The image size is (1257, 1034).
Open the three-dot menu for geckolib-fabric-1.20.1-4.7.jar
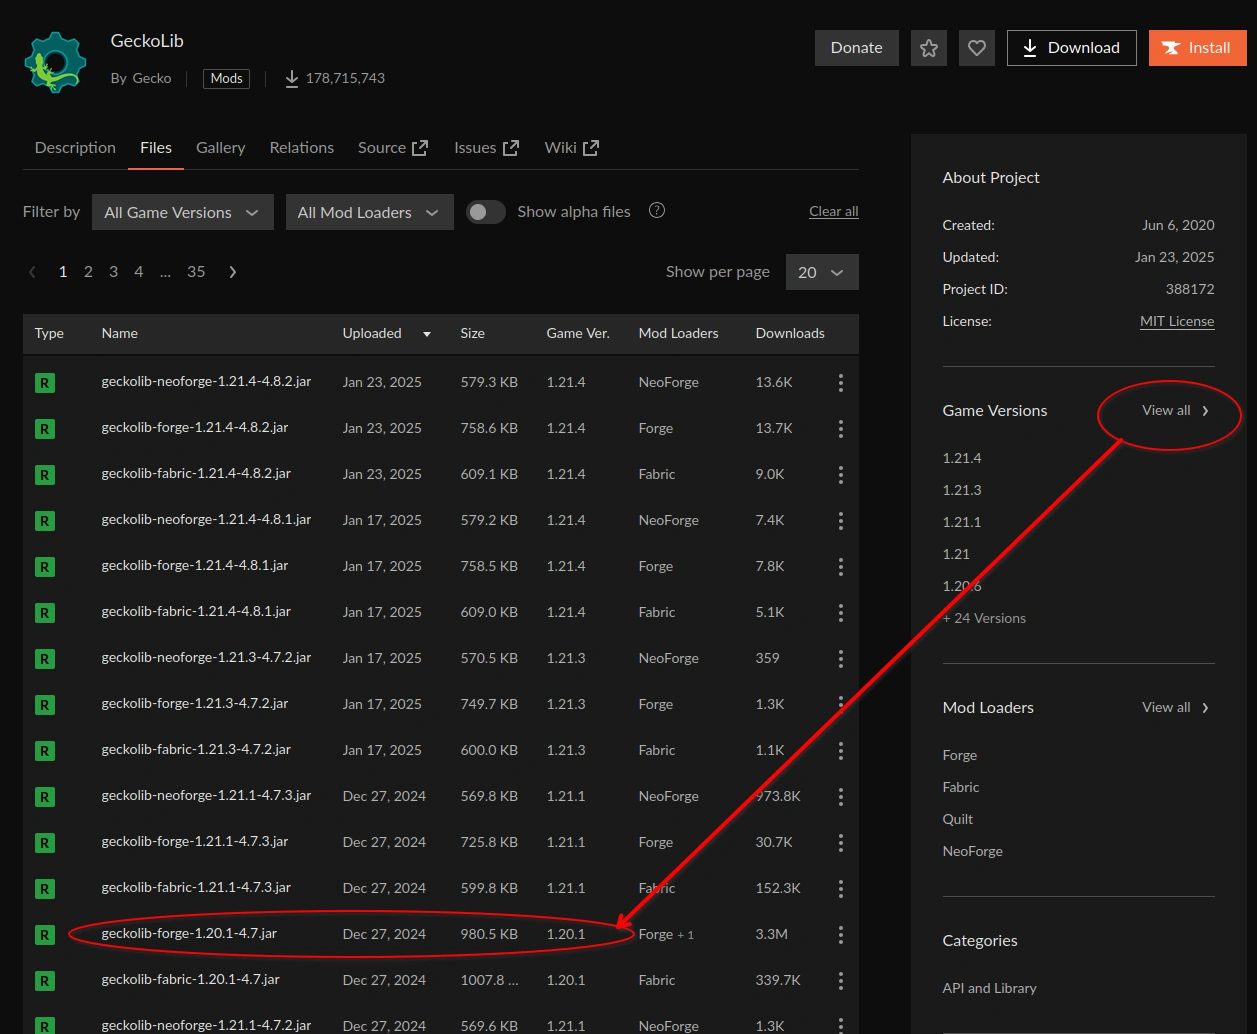(841, 980)
